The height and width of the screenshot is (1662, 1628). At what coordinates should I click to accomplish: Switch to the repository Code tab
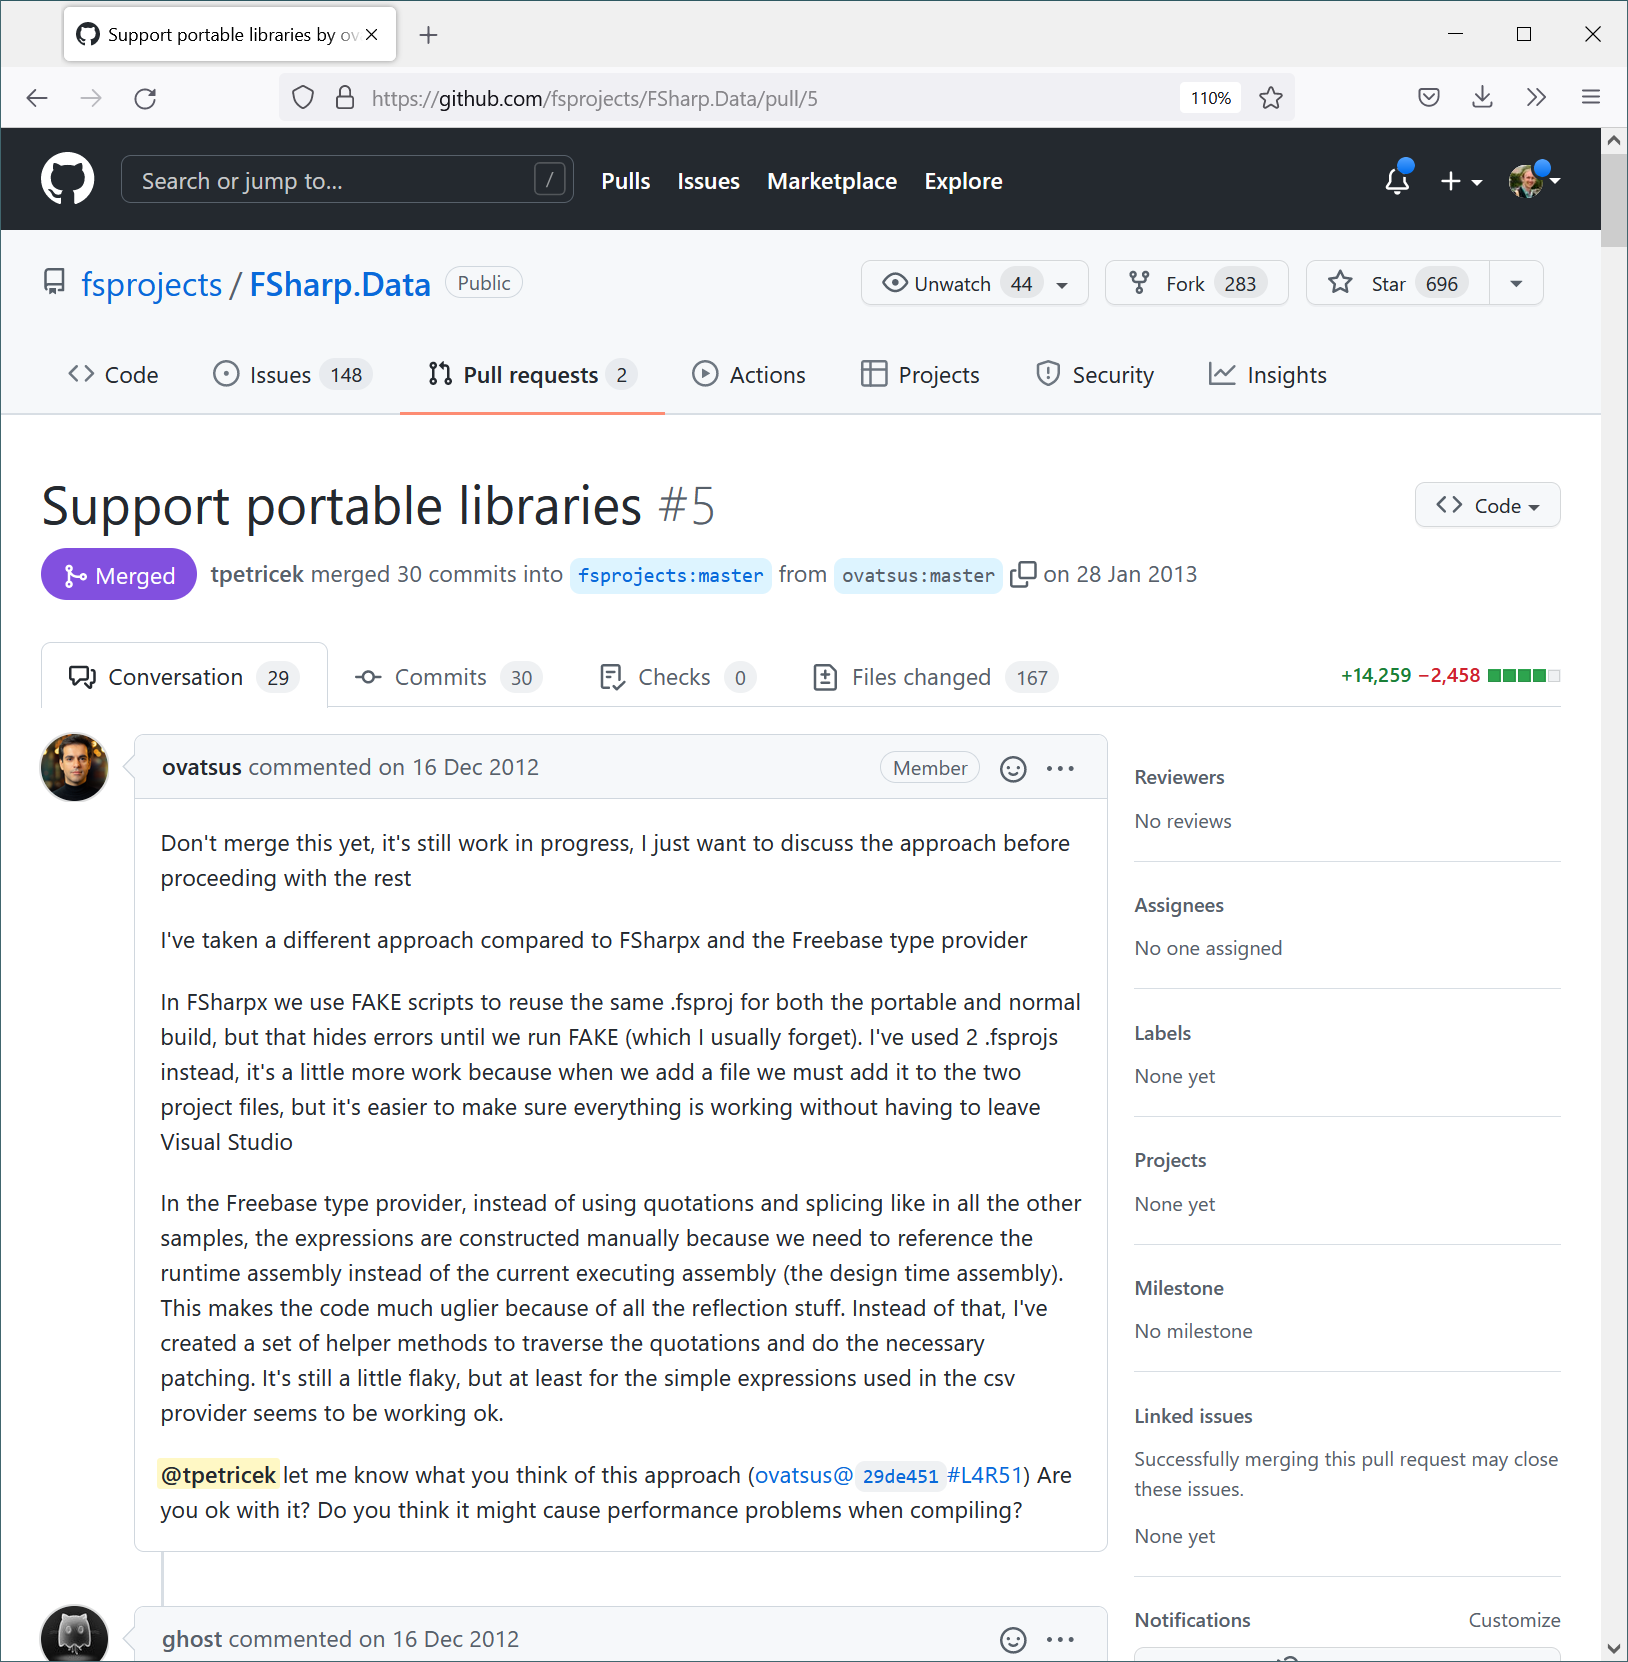[113, 375]
